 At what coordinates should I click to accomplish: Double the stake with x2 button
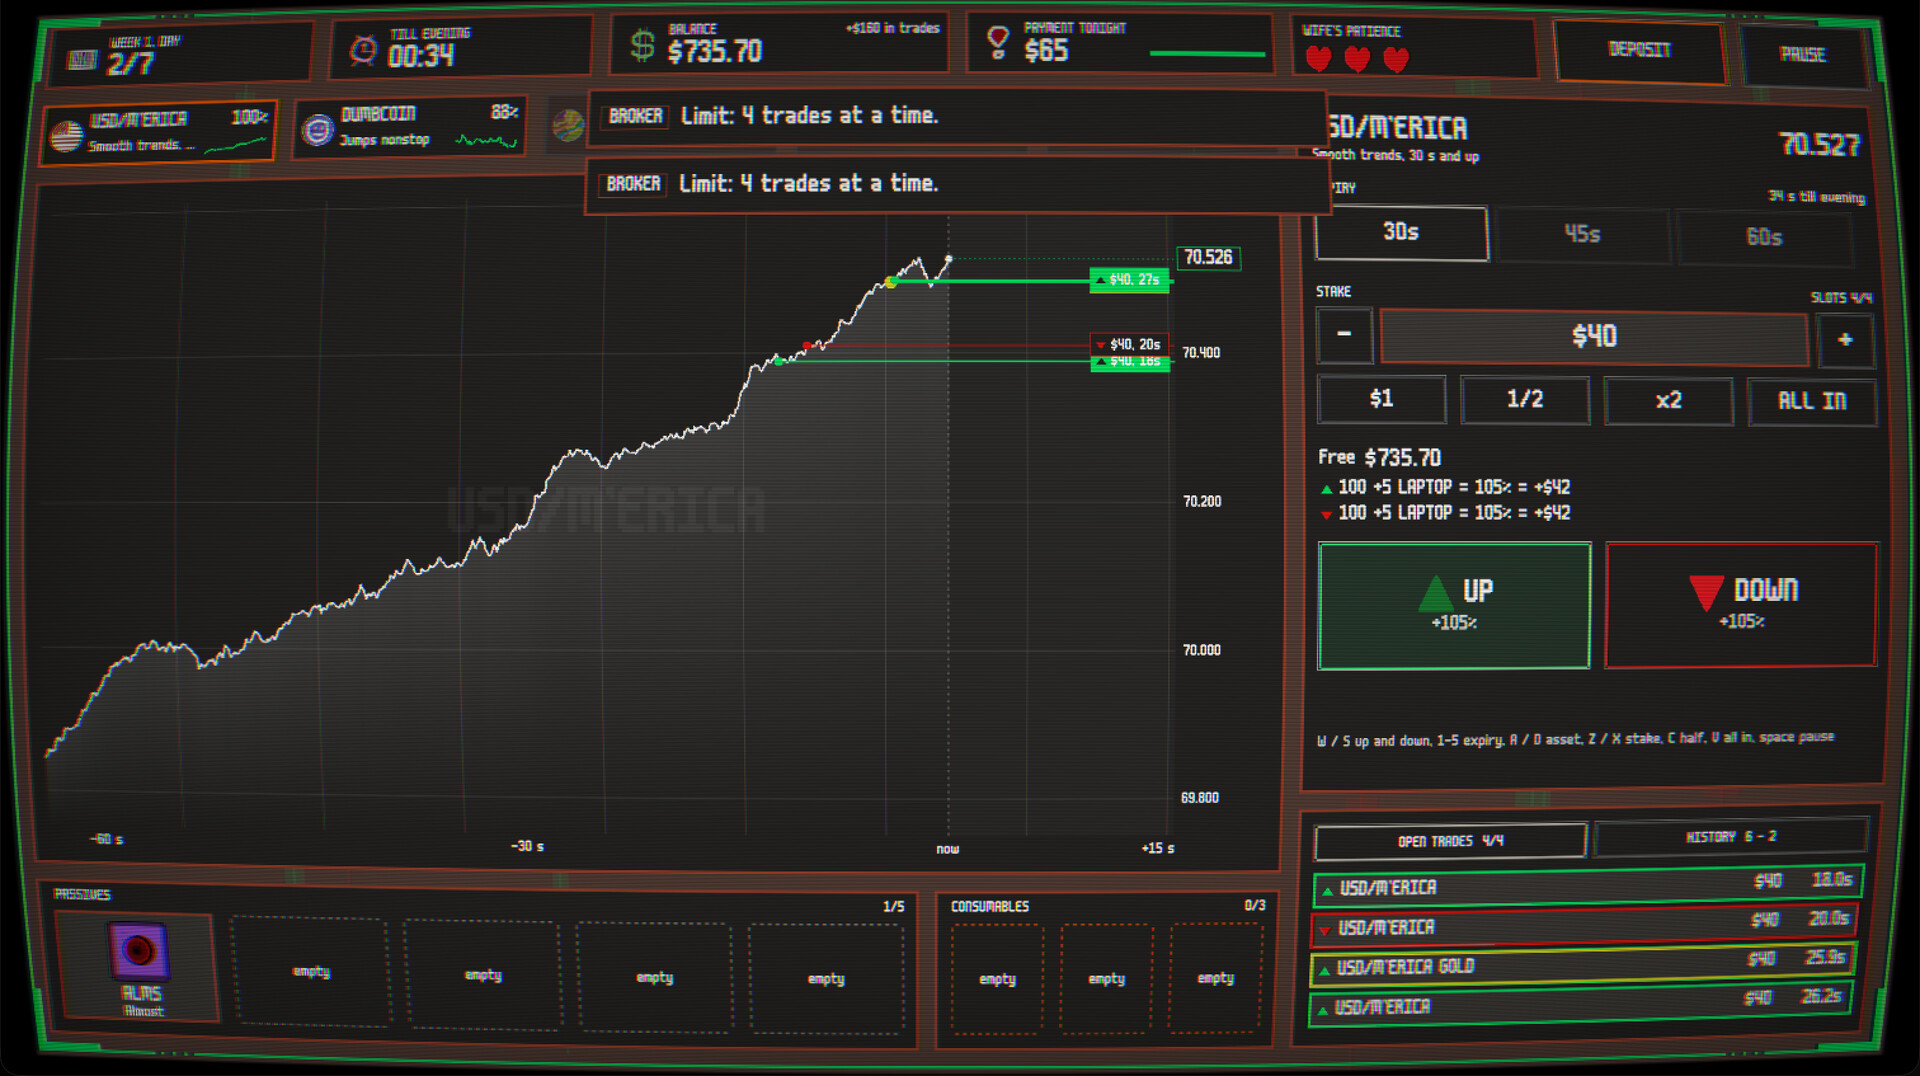tap(1668, 401)
